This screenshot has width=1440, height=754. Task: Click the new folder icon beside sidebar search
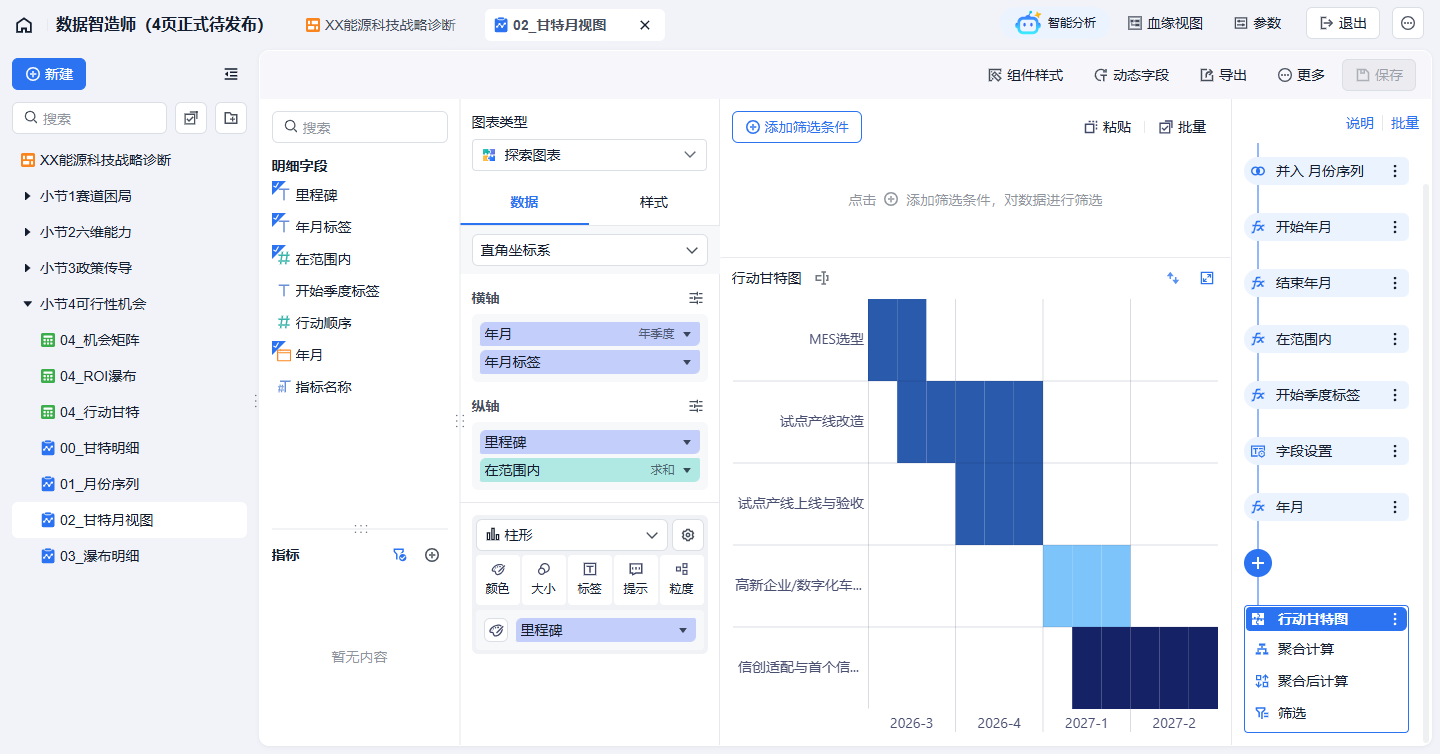point(231,118)
